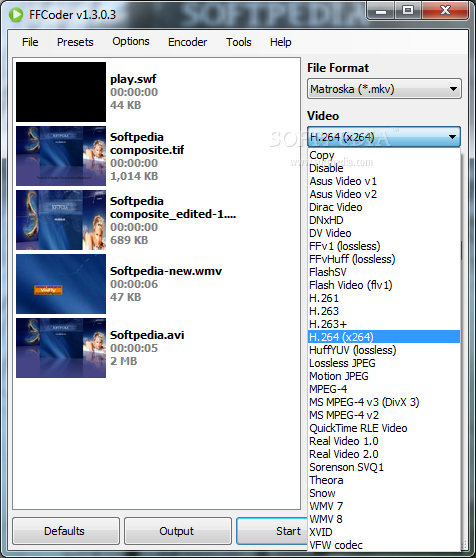
Task: Select highlighted H.264 (x264) list entry
Action: 384,337
